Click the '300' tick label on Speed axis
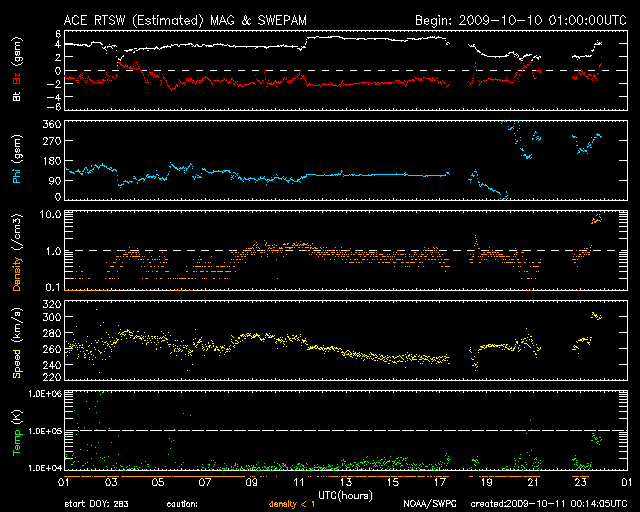The image size is (640, 512). coord(52,317)
